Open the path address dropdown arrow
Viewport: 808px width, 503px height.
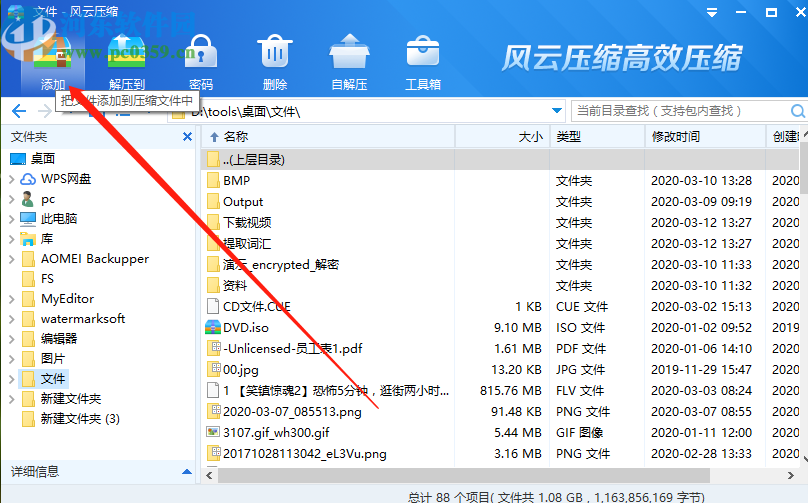tap(557, 110)
